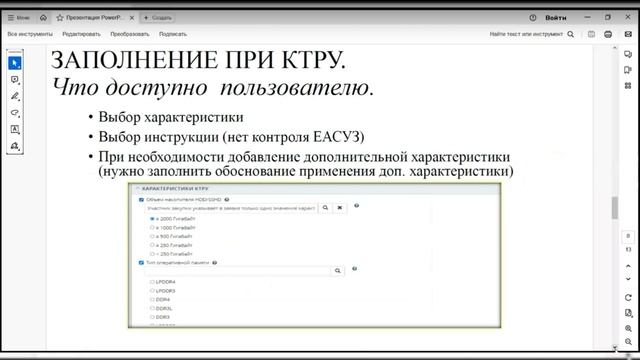Image resolution: width=640 pixels, height=360 pixels.
Task: Activate the freehand draw tool
Action: click(15, 113)
